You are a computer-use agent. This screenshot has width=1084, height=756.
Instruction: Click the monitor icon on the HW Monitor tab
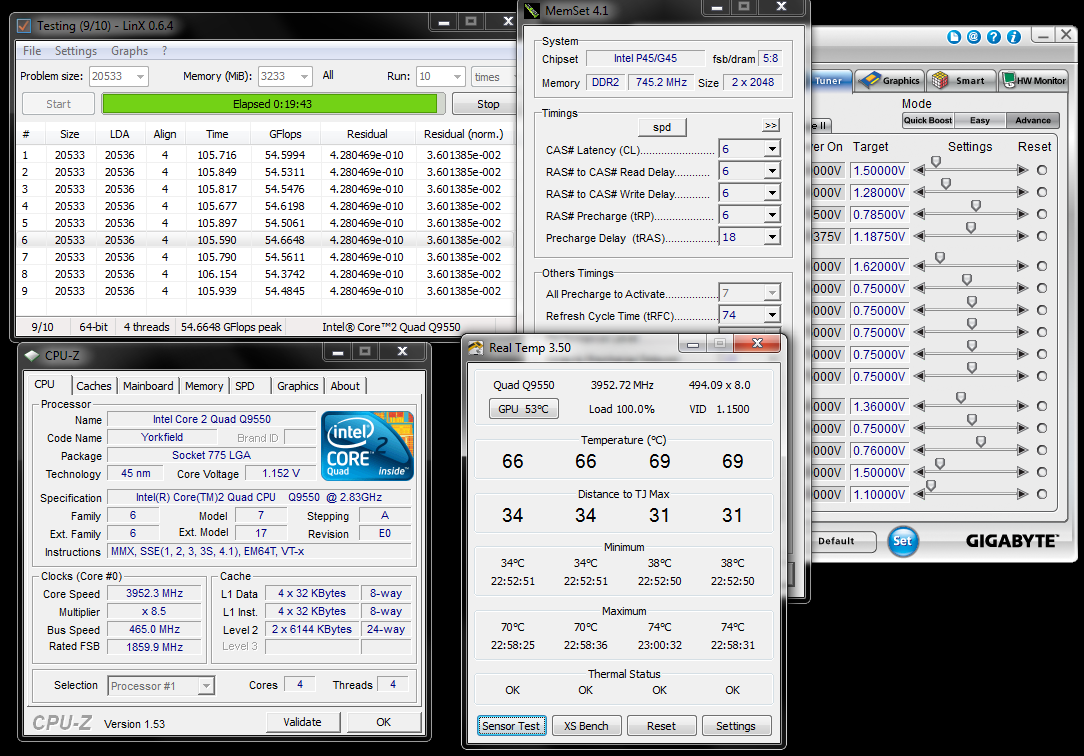point(1009,81)
